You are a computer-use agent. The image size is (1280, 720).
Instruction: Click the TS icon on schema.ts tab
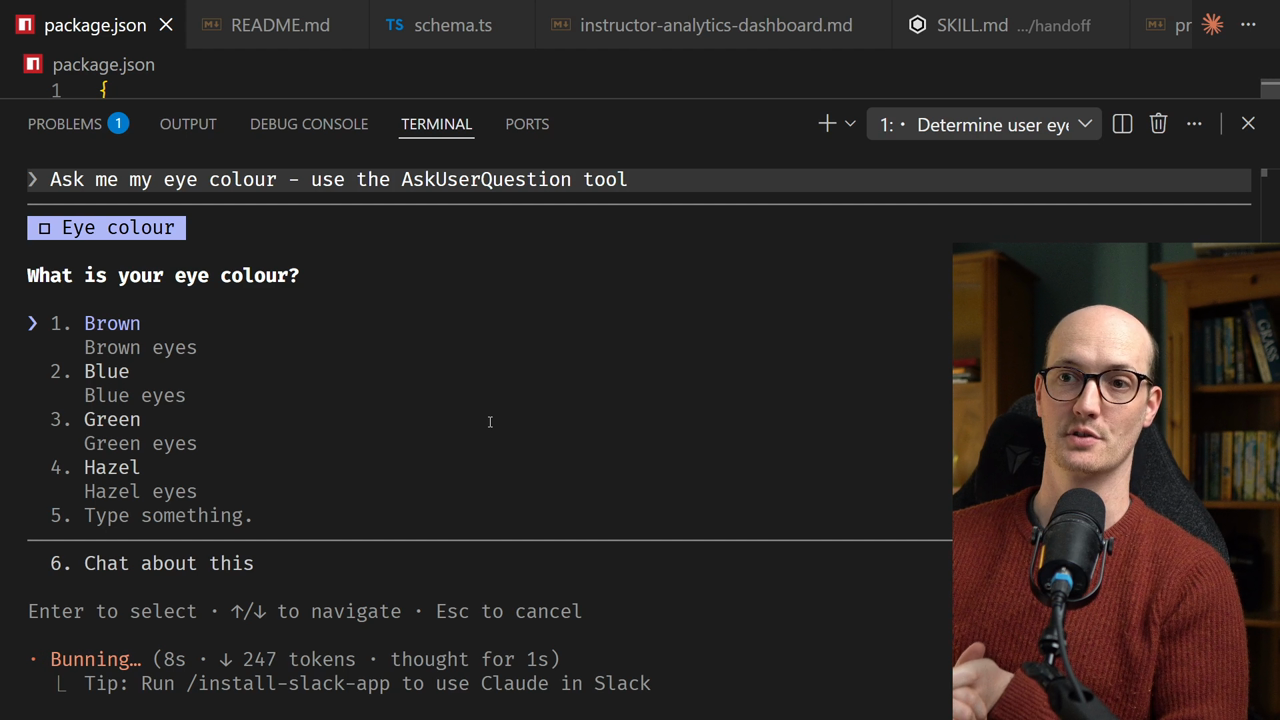tap(395, 25)
